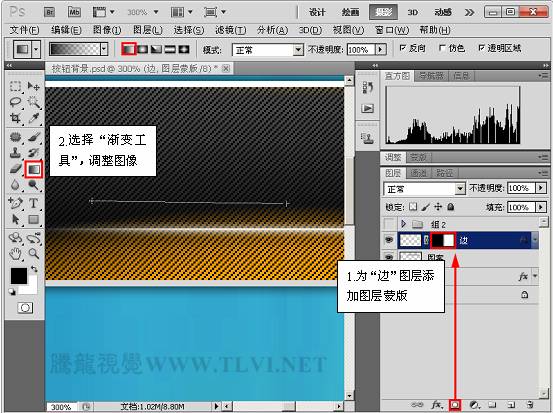Select the Eraser tool
This screenshot has width=553, height=413.
pos(16,169)
